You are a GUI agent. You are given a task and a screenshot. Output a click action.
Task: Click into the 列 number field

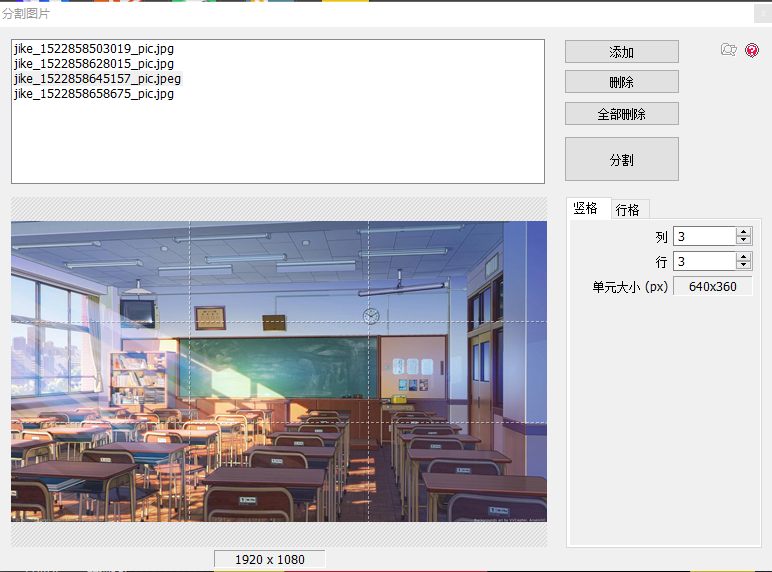click(x=705, y=236)
